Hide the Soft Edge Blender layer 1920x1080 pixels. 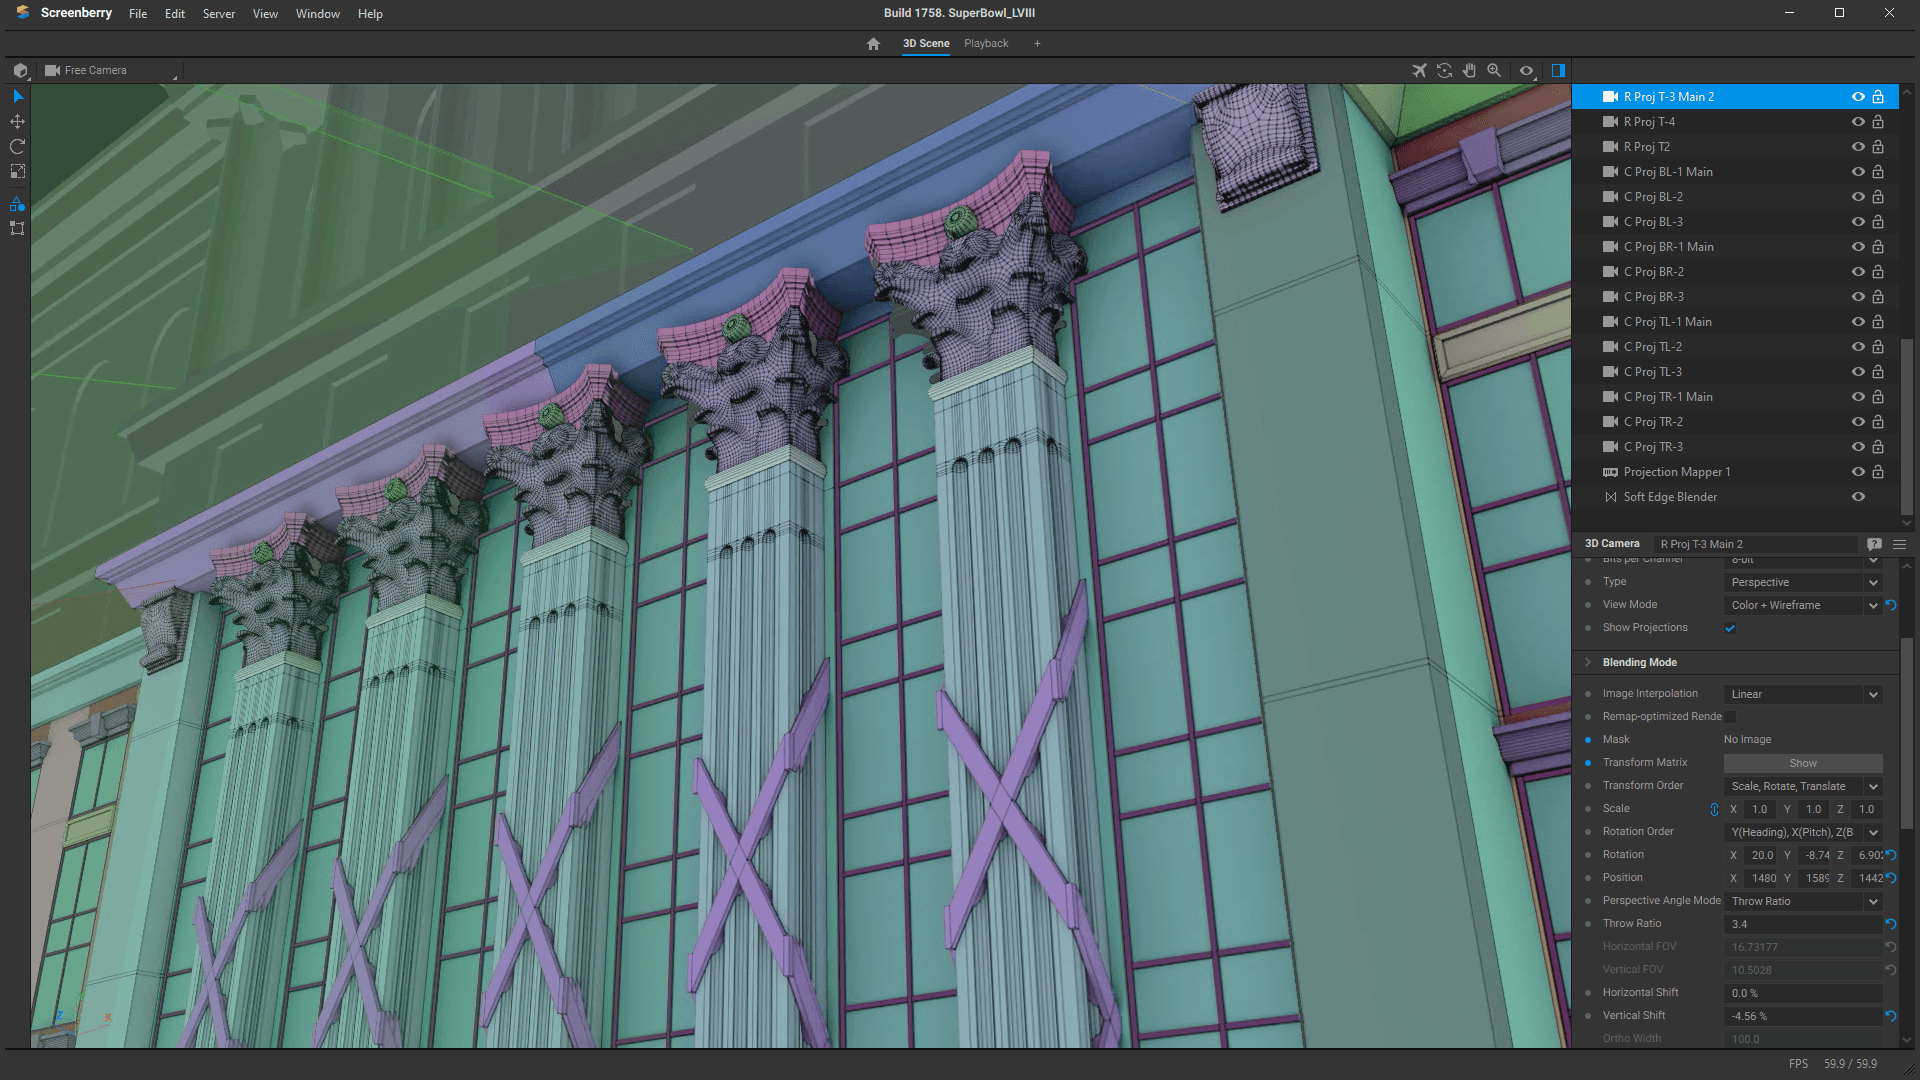pyautogui.click(x=1858, y=496)
